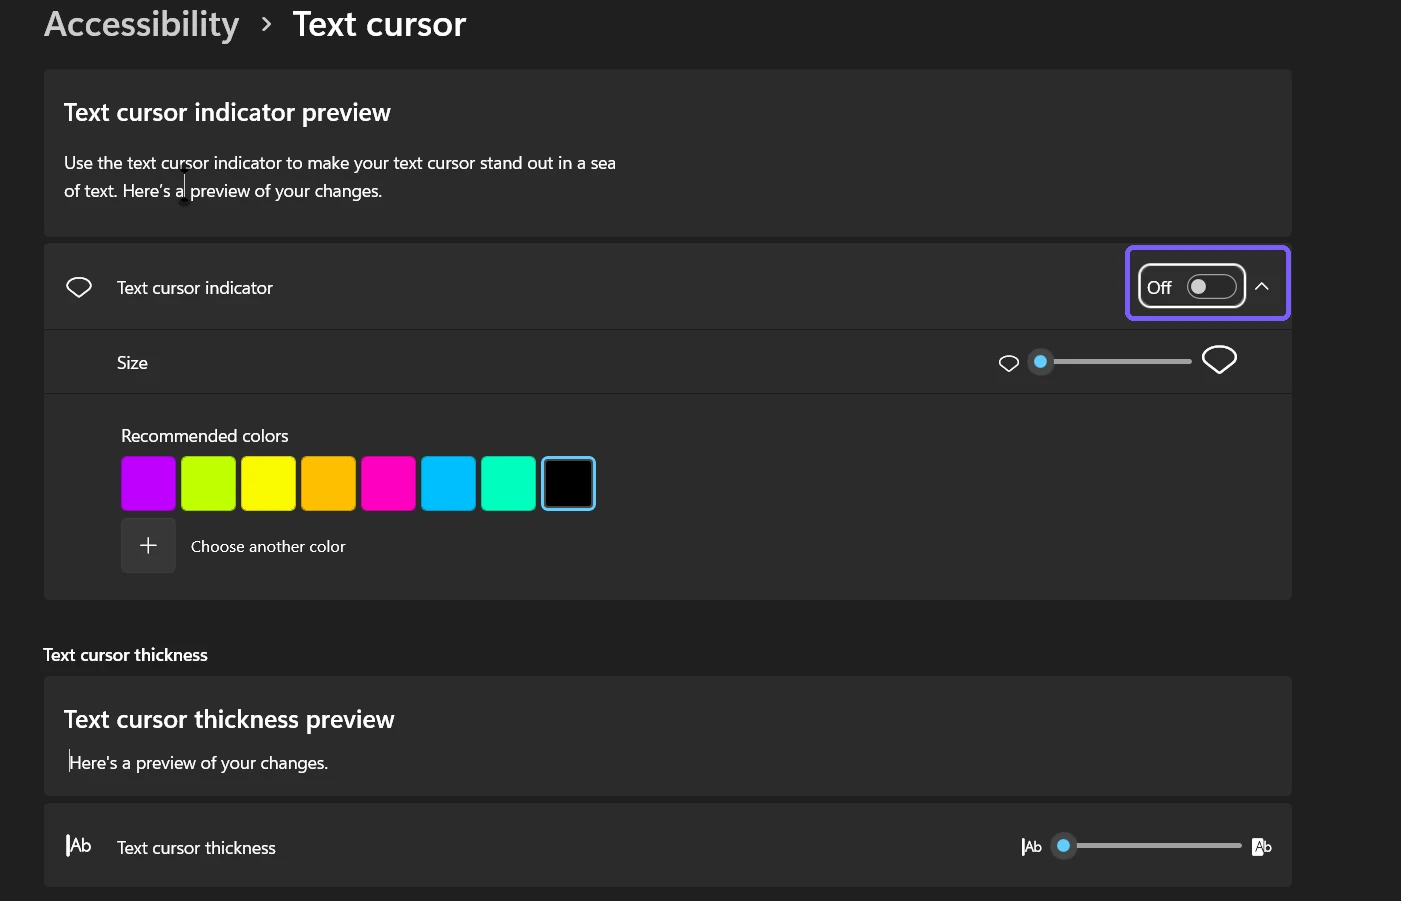Click the 'Text cursor thickness preview' heading
Viewport: 1401px width, 901px height.
click(229, 719)
